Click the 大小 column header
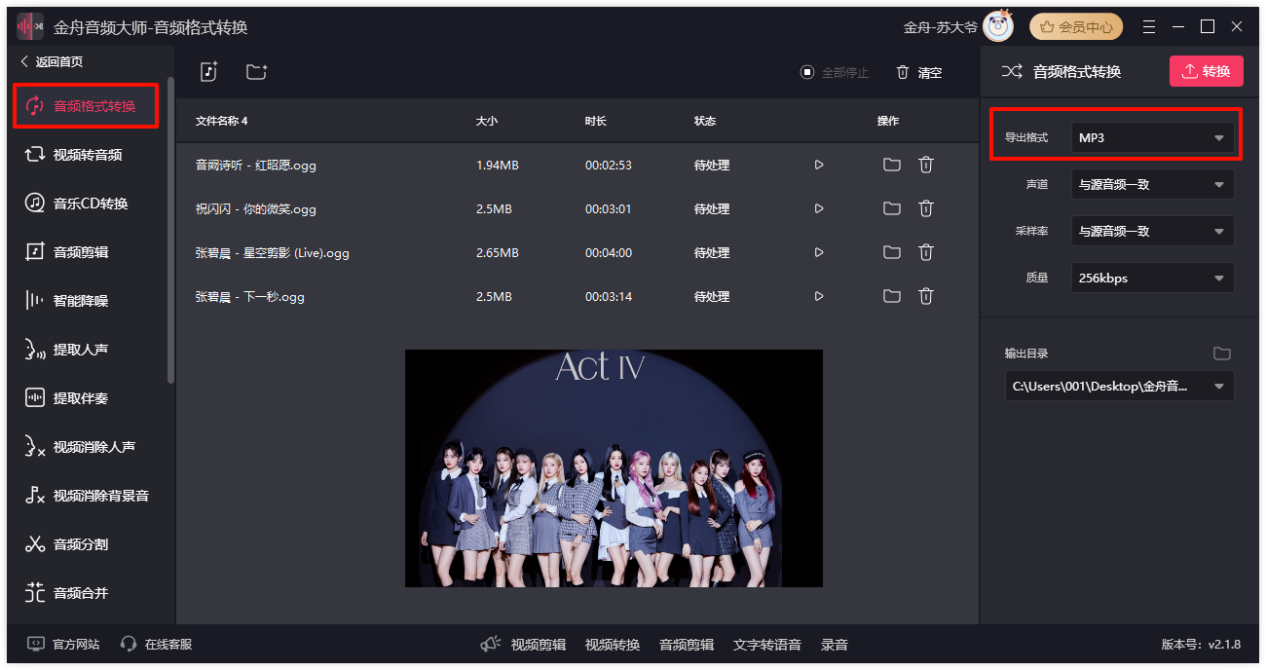The image size is (1266, 670). pyautogui.click(x=486, y=121)
